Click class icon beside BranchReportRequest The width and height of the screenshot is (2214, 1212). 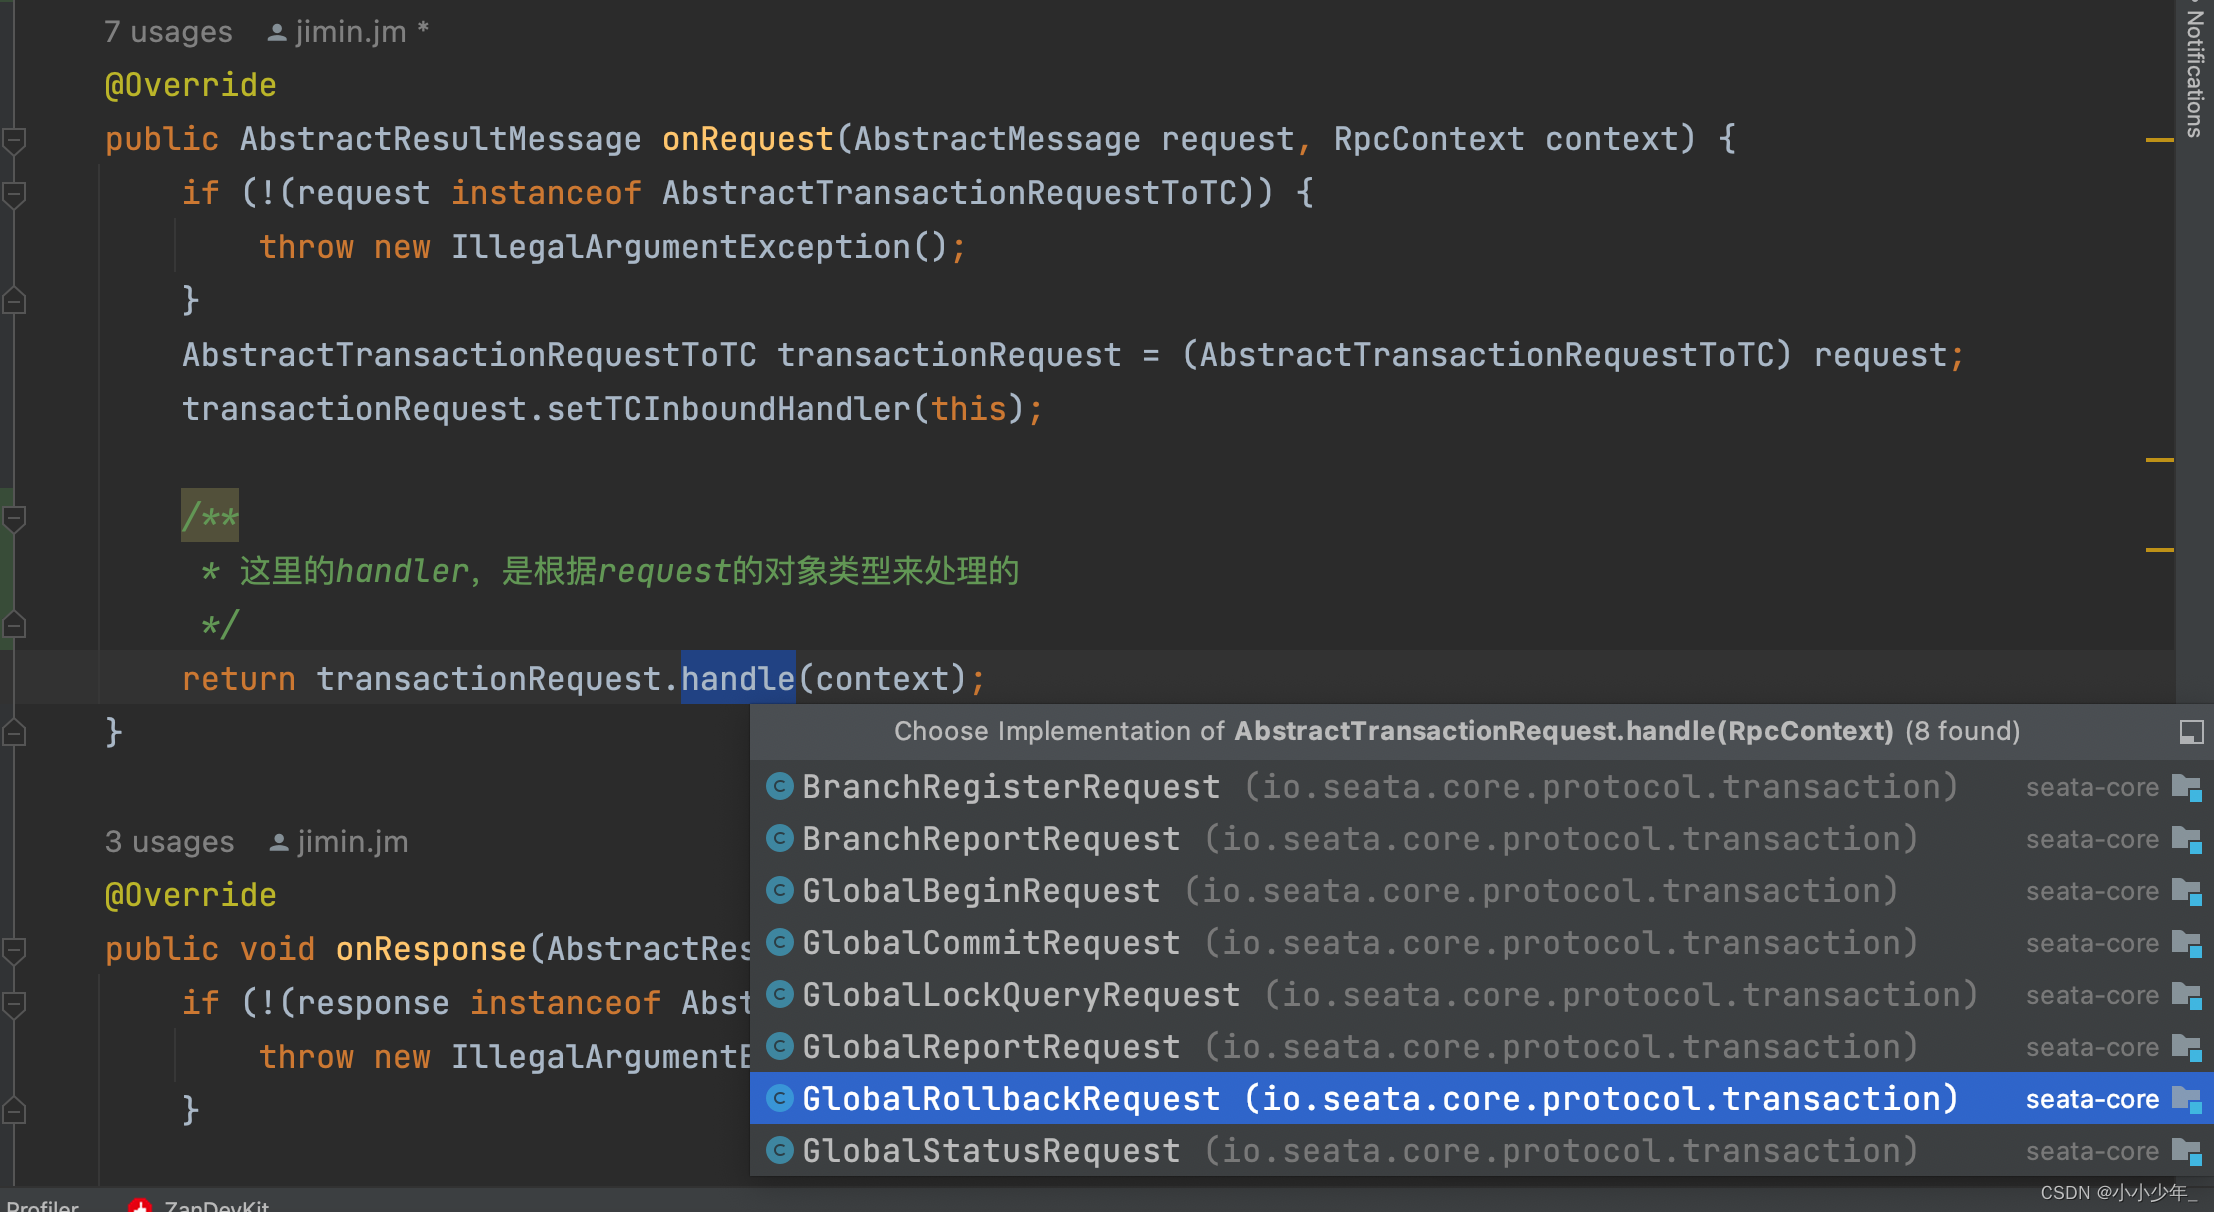coord(779,838)
